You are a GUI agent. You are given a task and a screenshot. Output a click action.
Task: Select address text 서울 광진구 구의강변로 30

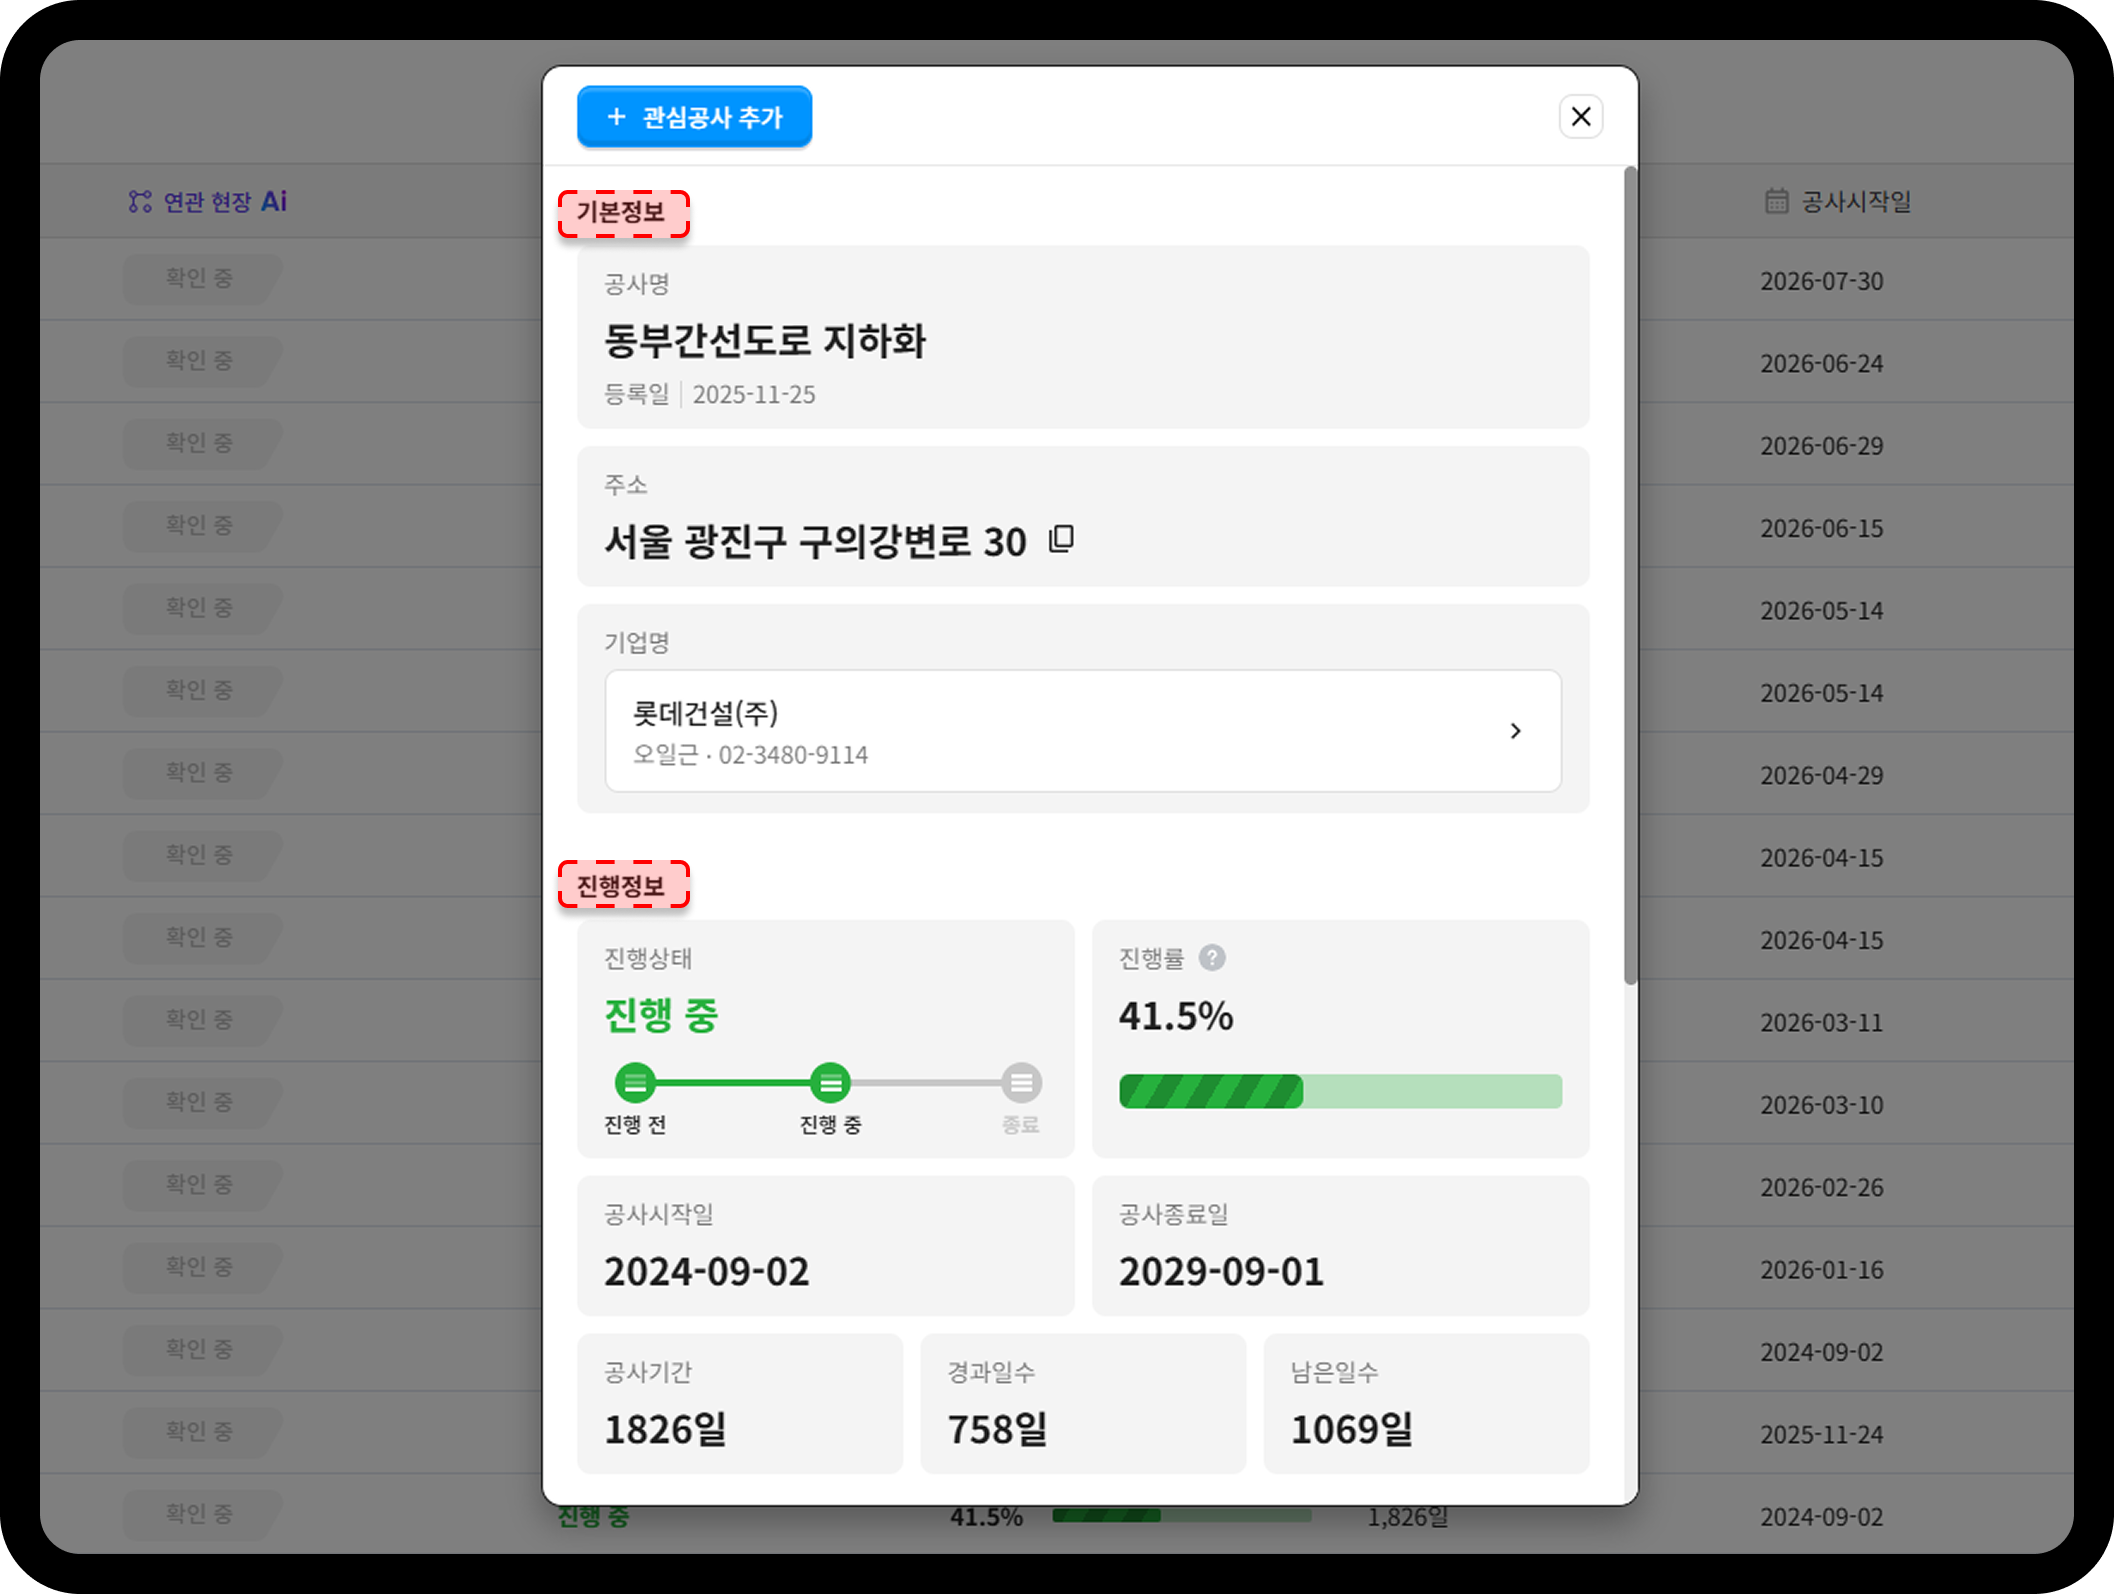click(x=815, y=542)
